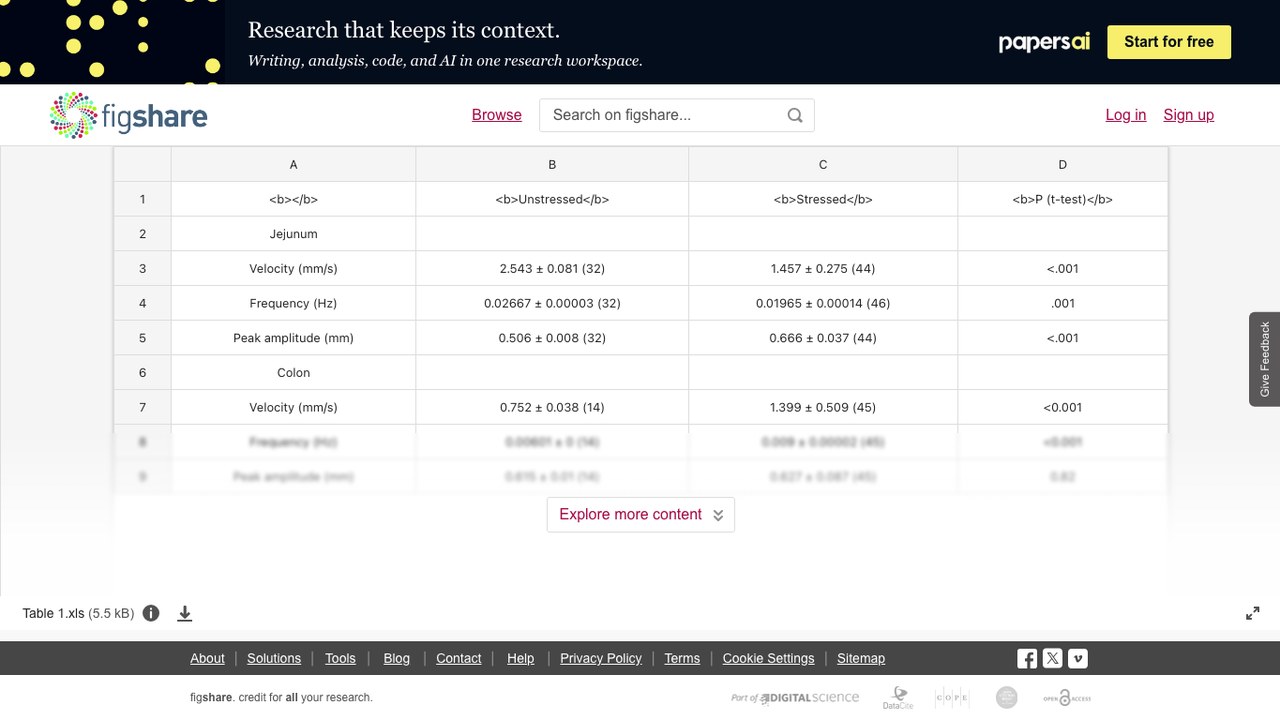Image resolution: width=1280 pixels, height=720 pixels.
Task: Select column B header
Action: 552,164
